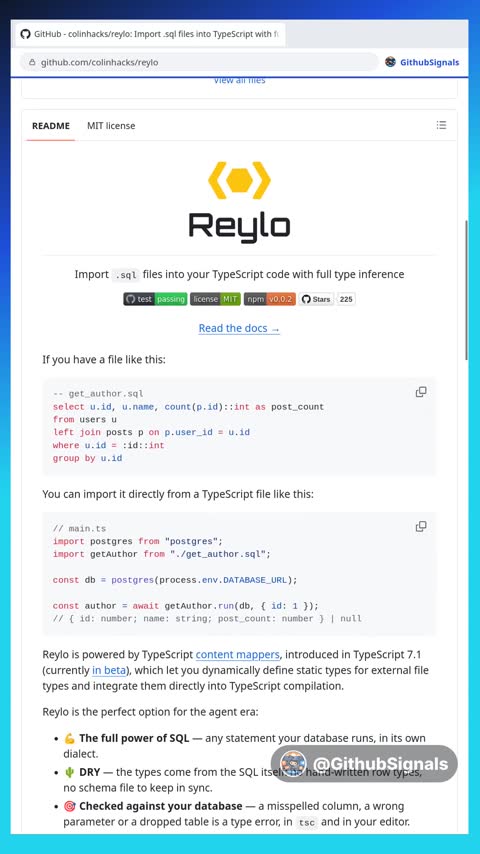Click the 'const db = postgres(...)' line
Viewport: 480px width, 854px height.
[175, 581]
